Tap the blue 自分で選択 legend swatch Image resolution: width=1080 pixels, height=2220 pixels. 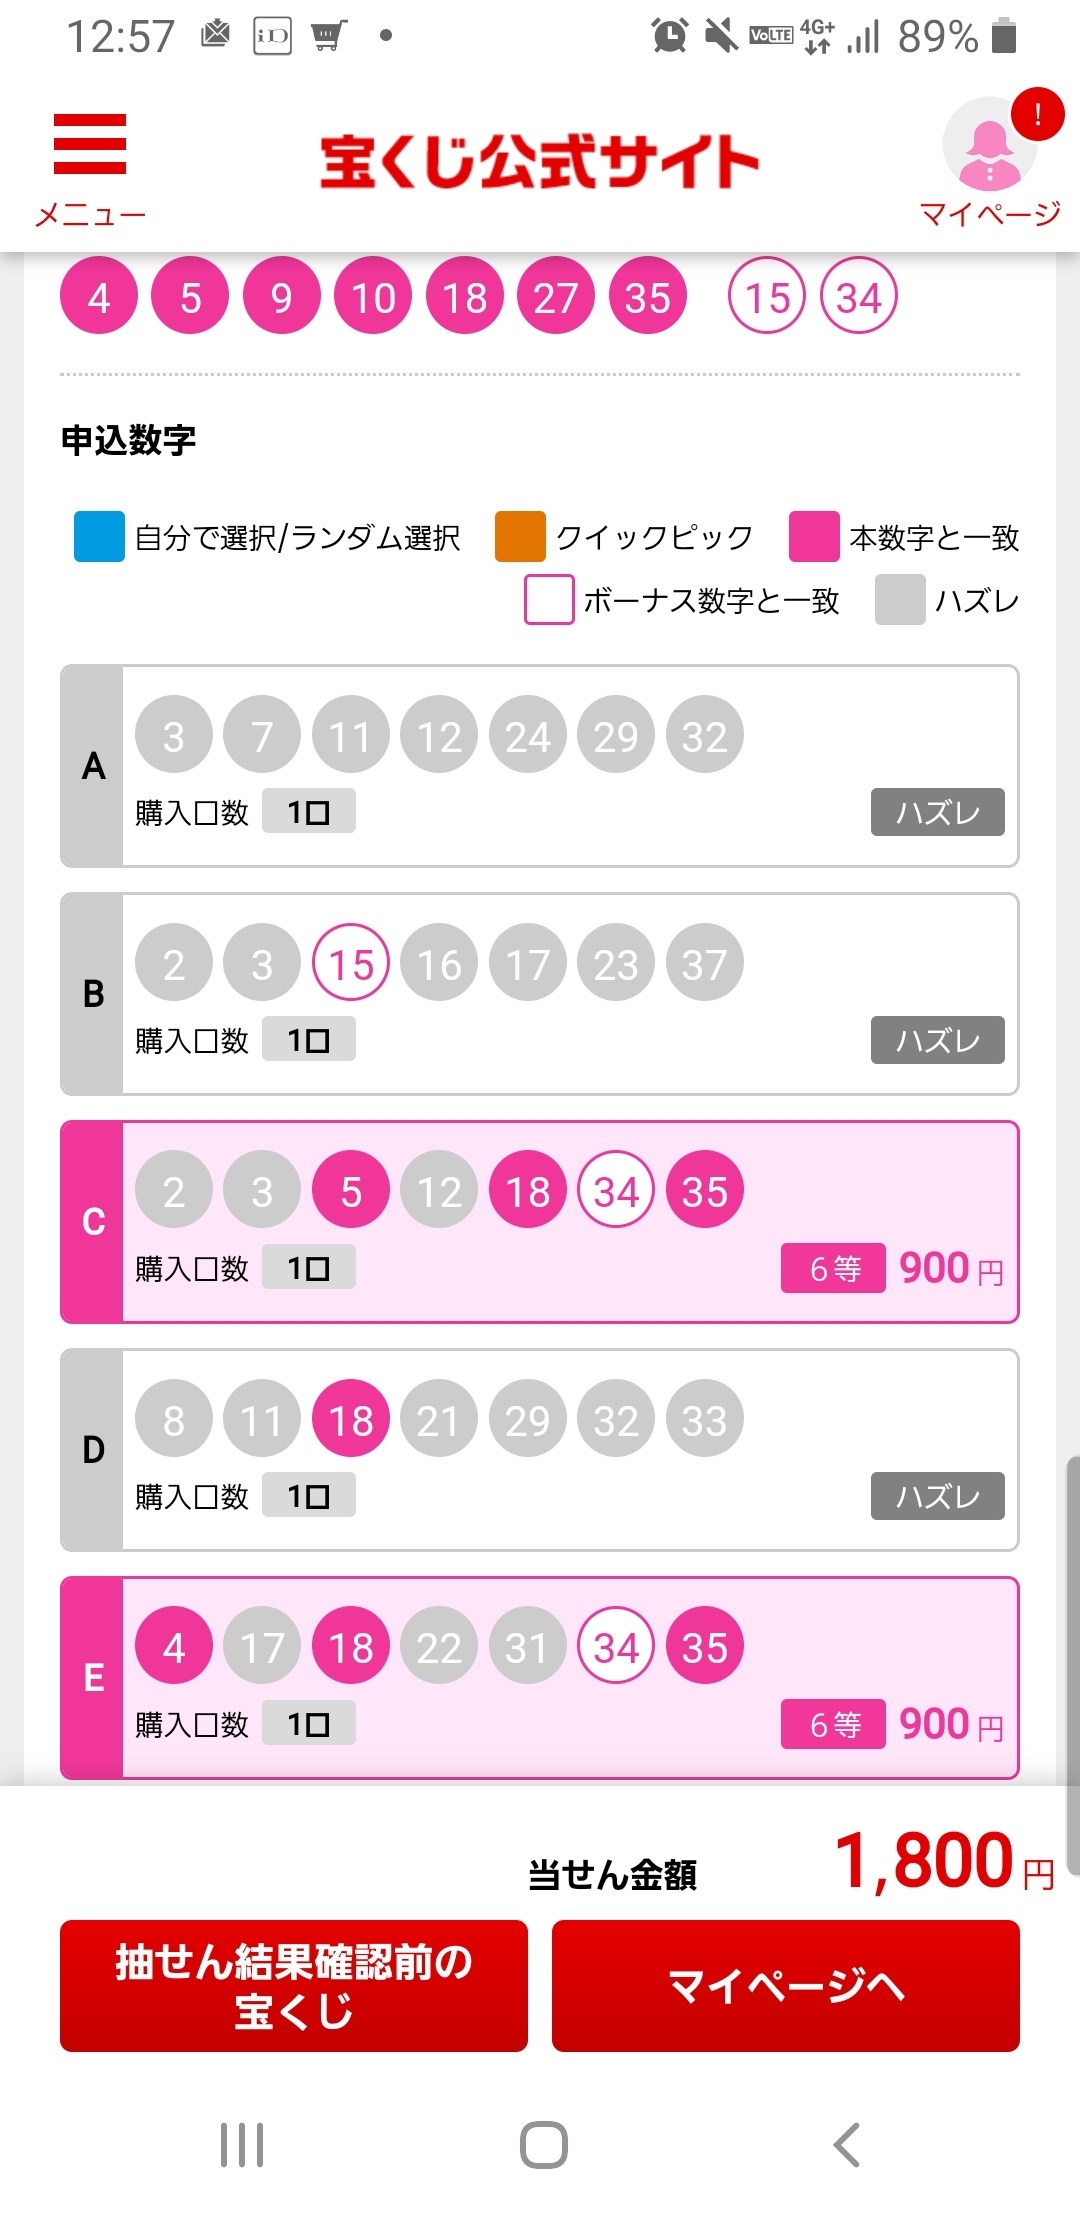pos(99,537)
